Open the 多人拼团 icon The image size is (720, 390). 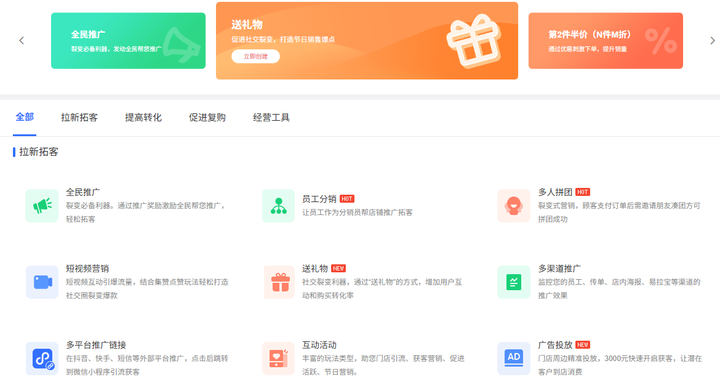pyautogui.click(x=514, y=206)
